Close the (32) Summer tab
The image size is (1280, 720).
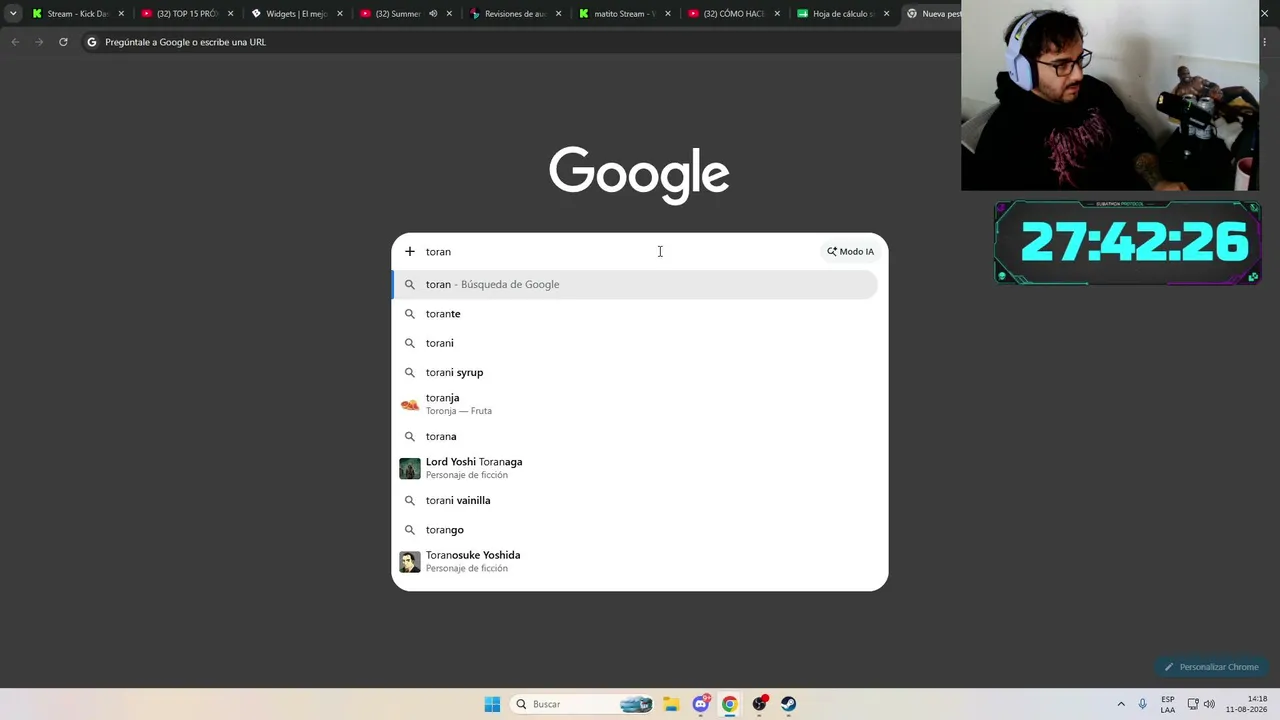[x=449, y=14]
